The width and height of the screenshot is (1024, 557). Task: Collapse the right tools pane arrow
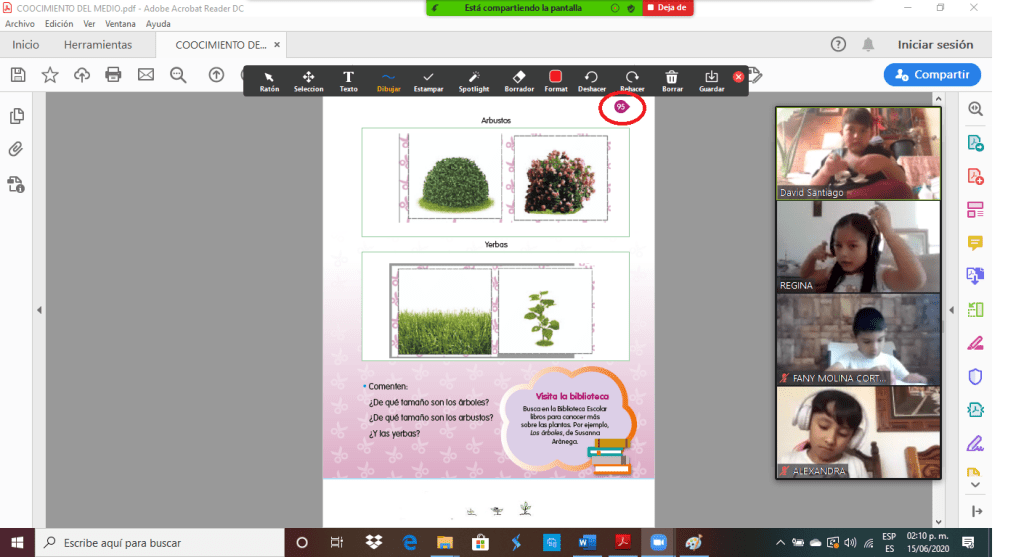(951, 310)
